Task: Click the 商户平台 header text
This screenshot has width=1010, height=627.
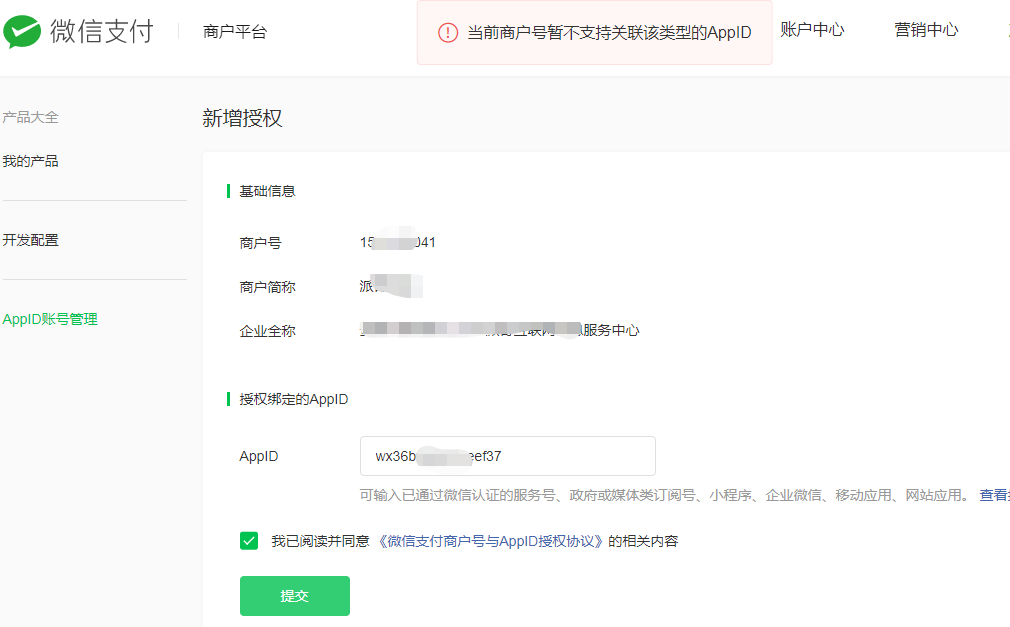Action: pos(234,32)
